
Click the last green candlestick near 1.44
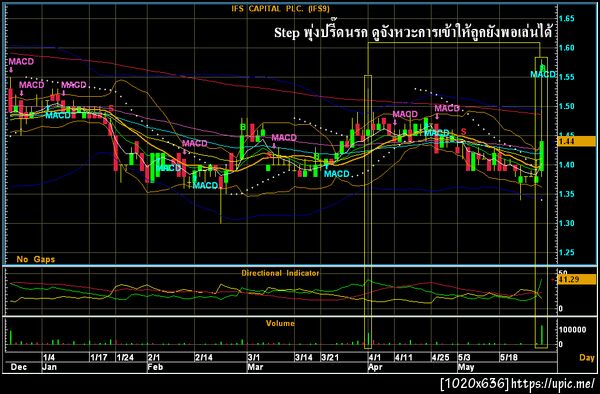point(542,156)
